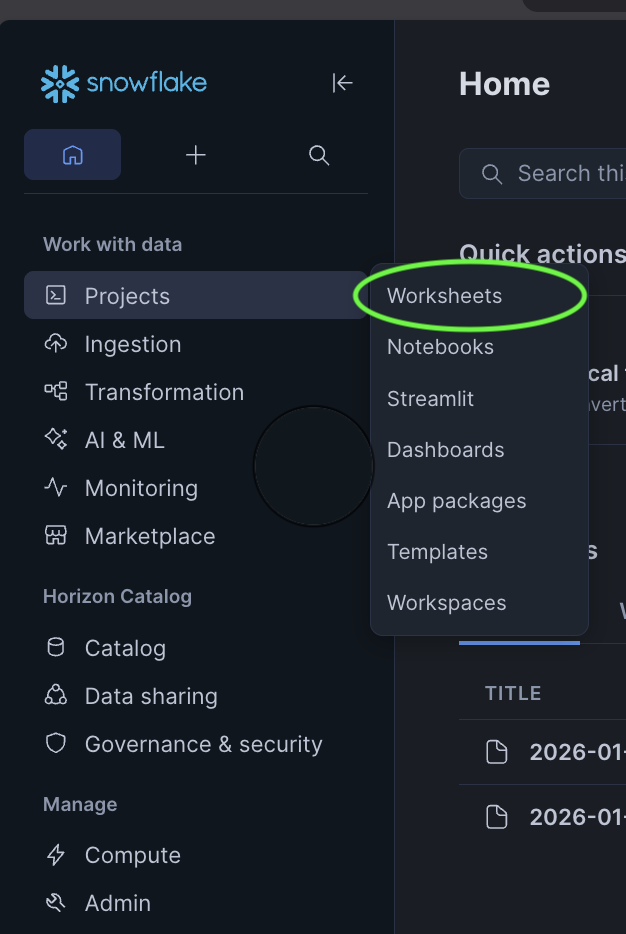
Task: Go to Governance & security
Action: 204,744
